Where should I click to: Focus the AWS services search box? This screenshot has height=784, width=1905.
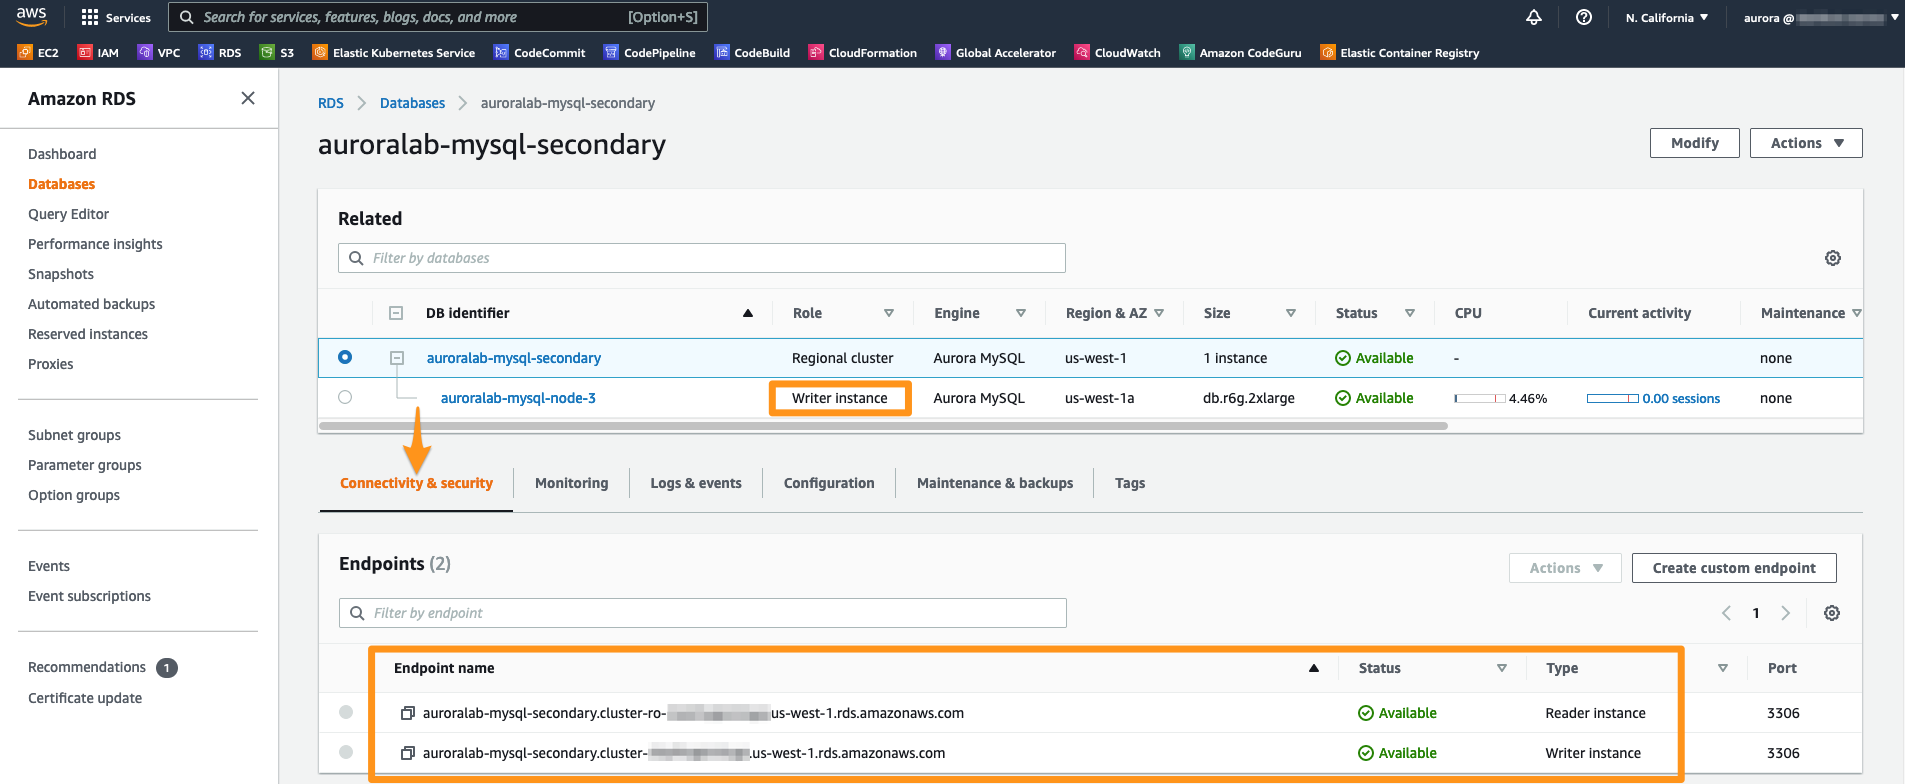[x=438, y=17]
